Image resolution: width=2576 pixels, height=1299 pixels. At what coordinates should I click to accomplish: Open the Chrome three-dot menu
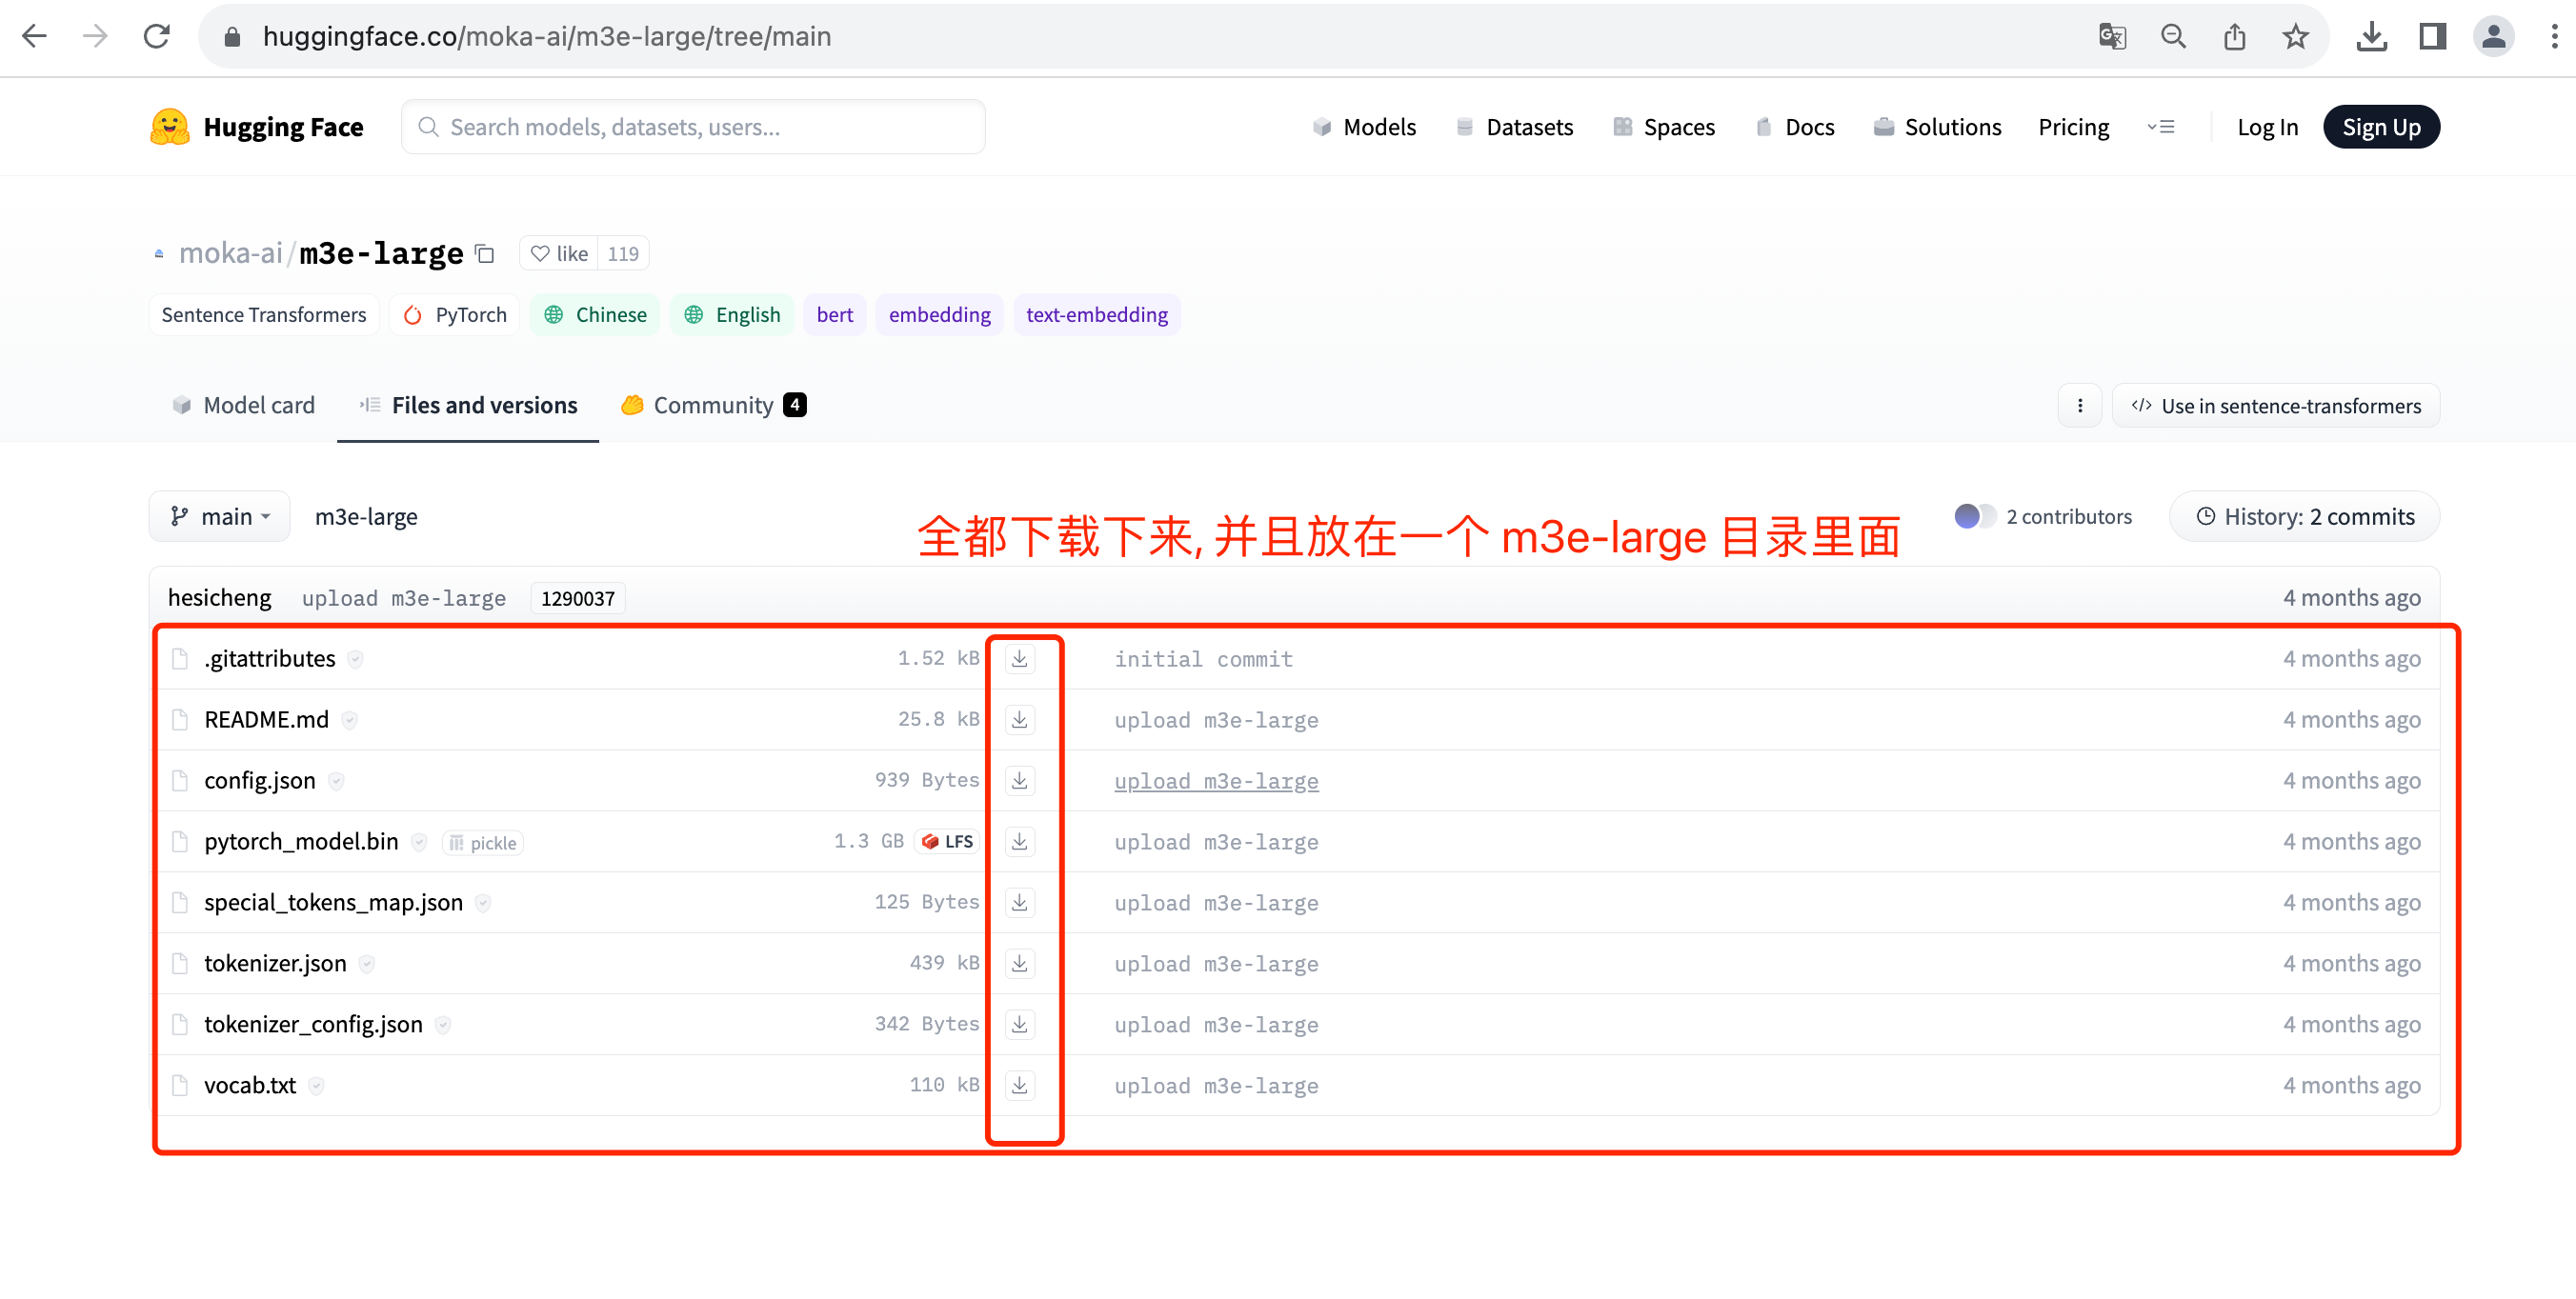click(x=2554, y=37)
